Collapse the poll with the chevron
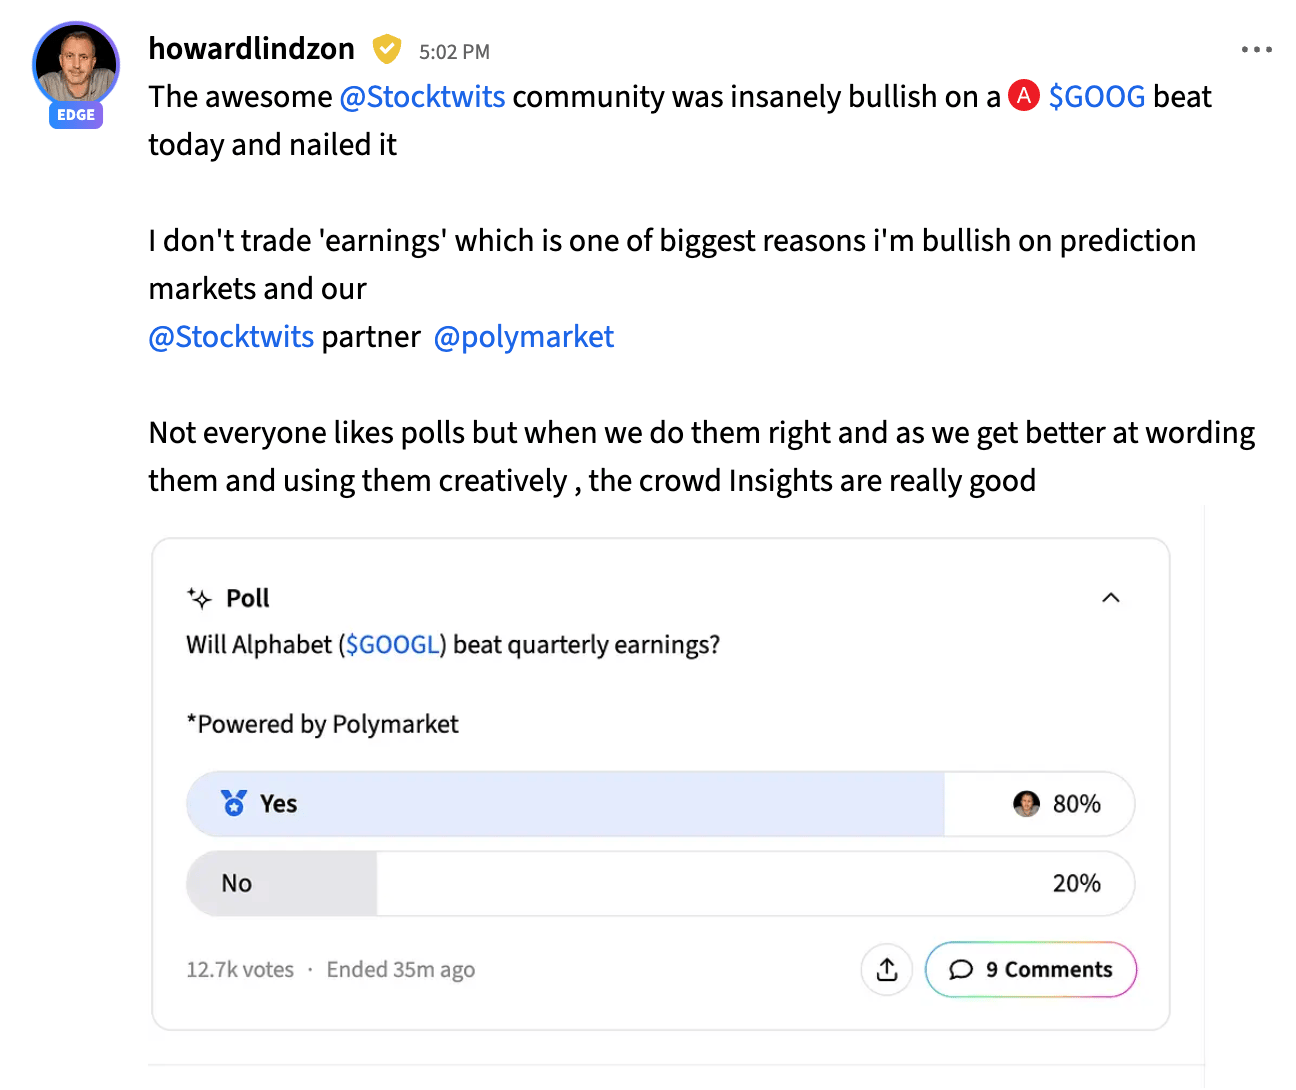Viewport: 1296px width, 1090px height. (x=1110, y=598)
